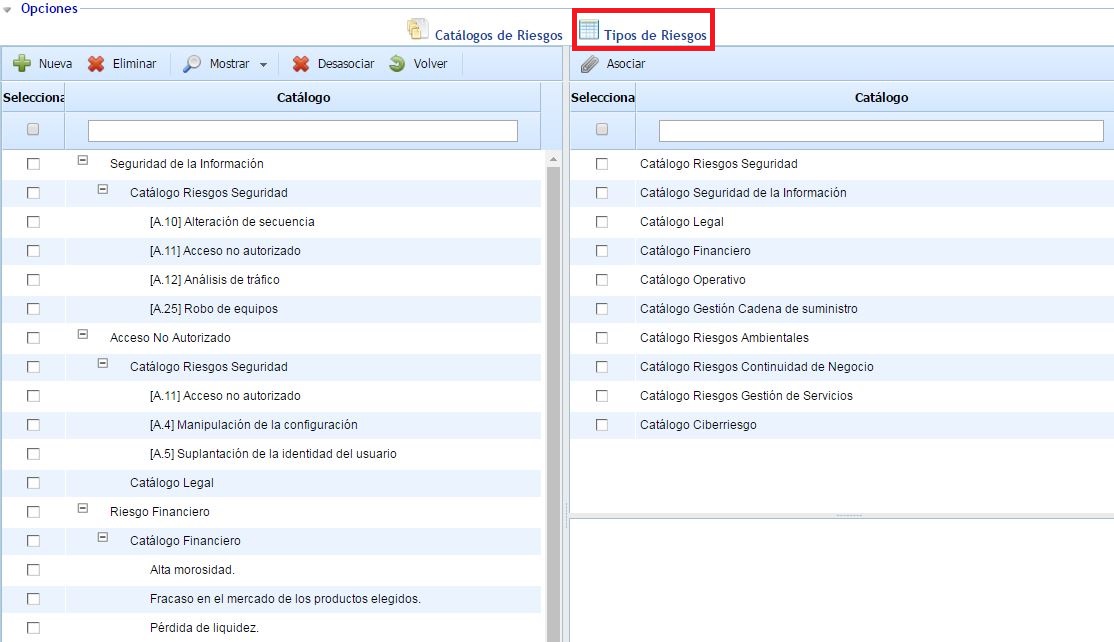Select the checkbox for Alta morosidad
Image resolution: width=1114 pixels, height=642 pixels.
tap(33, 570)
